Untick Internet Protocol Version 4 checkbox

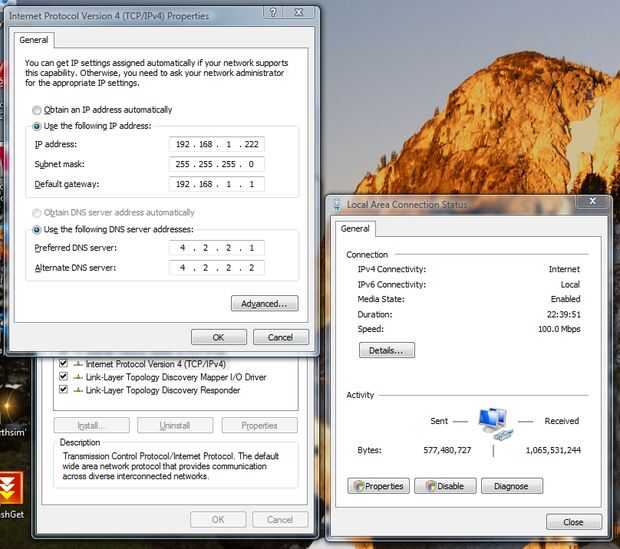tap(63, 363)
